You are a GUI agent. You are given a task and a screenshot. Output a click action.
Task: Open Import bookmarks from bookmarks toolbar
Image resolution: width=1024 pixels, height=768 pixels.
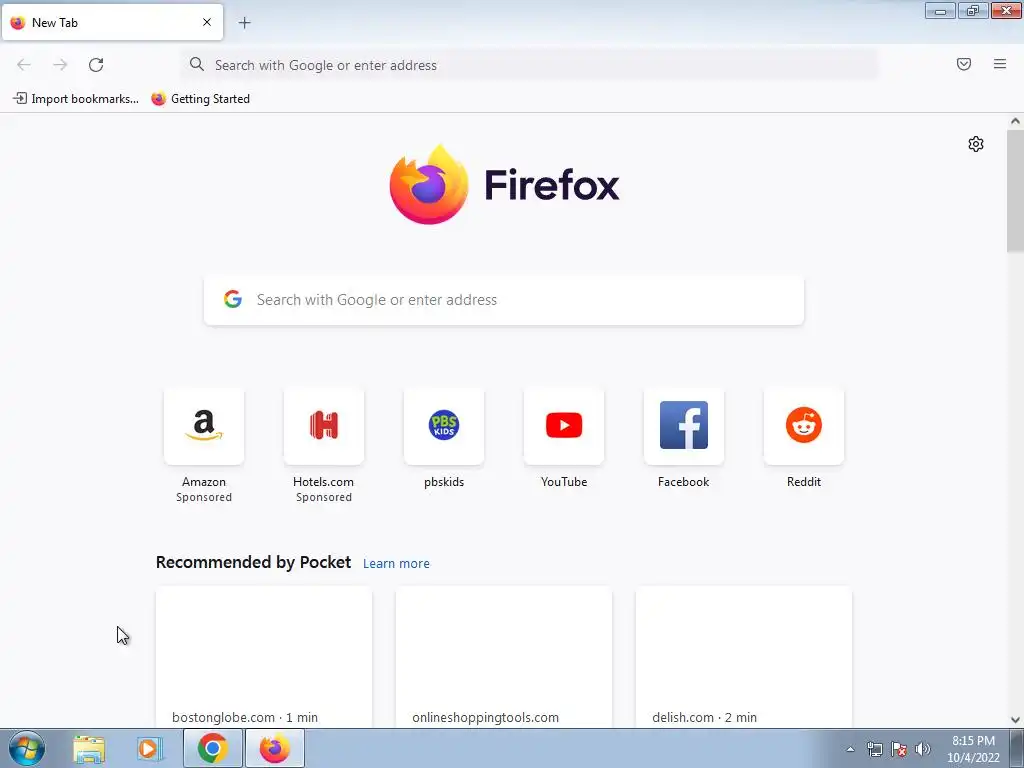click(x=76, y=99)
